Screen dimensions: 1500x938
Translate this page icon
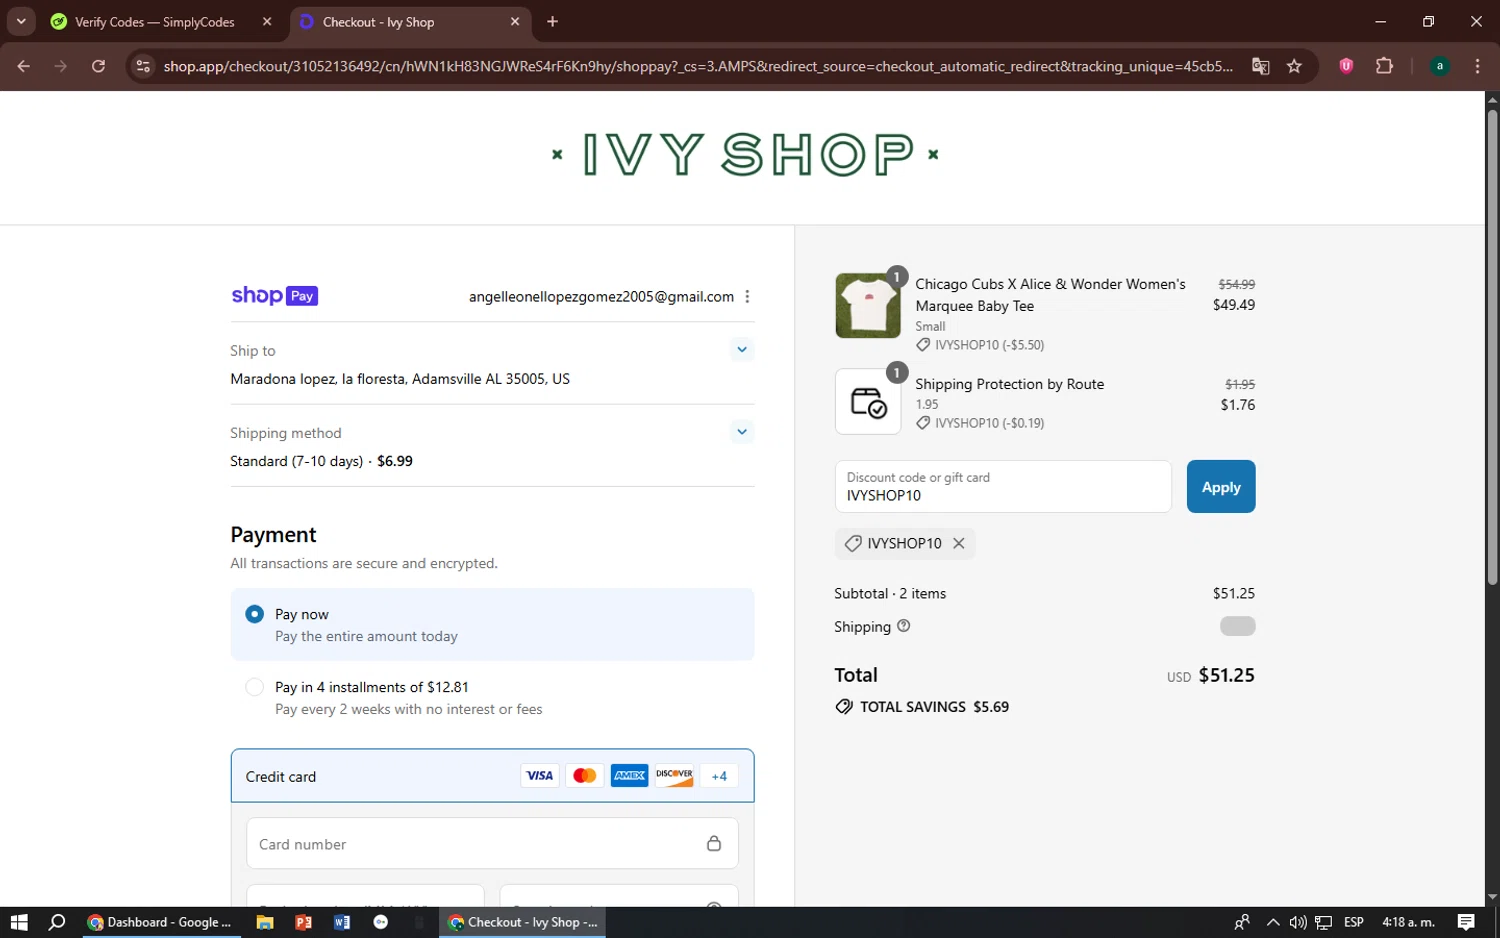pos(1260,66)
